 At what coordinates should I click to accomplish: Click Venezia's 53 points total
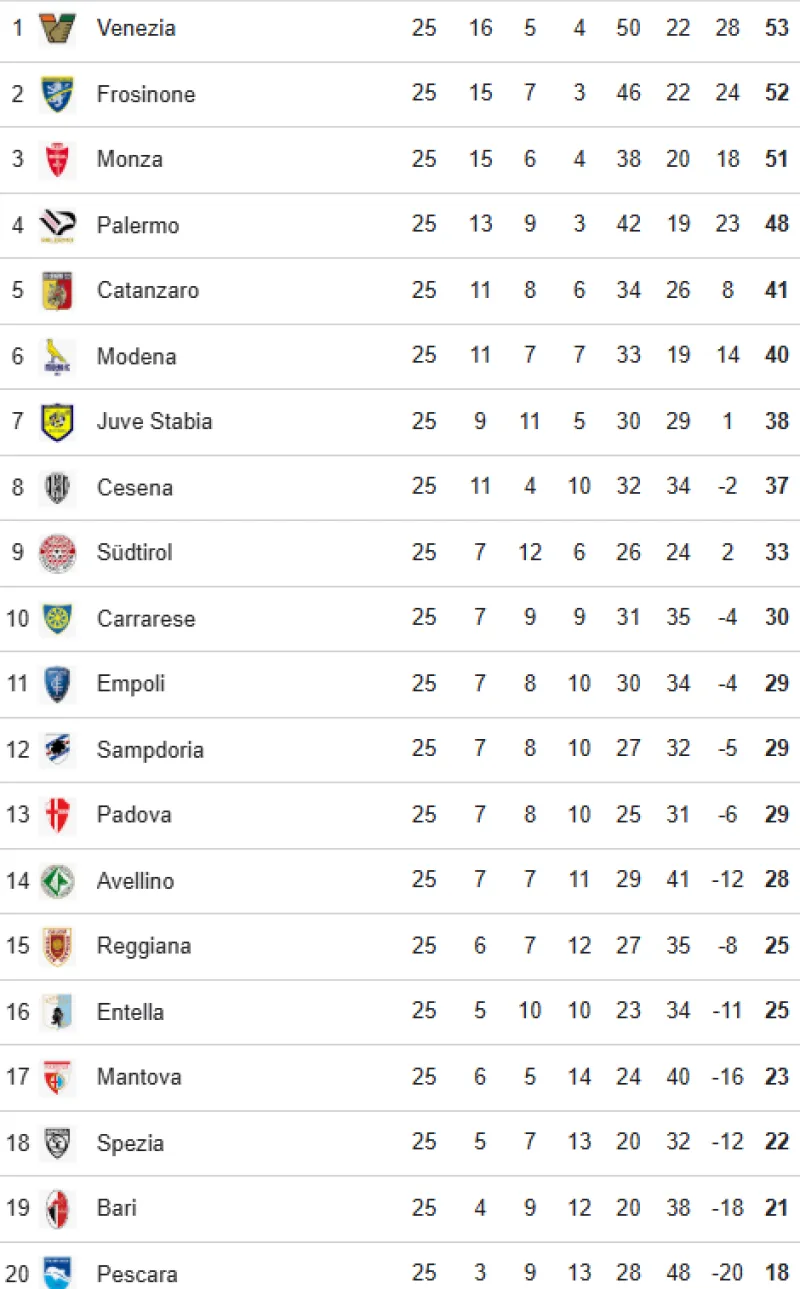777,28
